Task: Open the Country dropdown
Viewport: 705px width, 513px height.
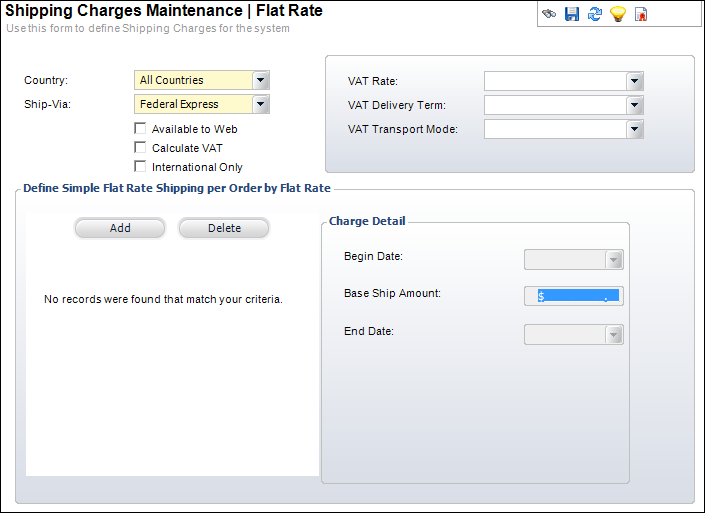Action: click(x=261, y=80)
